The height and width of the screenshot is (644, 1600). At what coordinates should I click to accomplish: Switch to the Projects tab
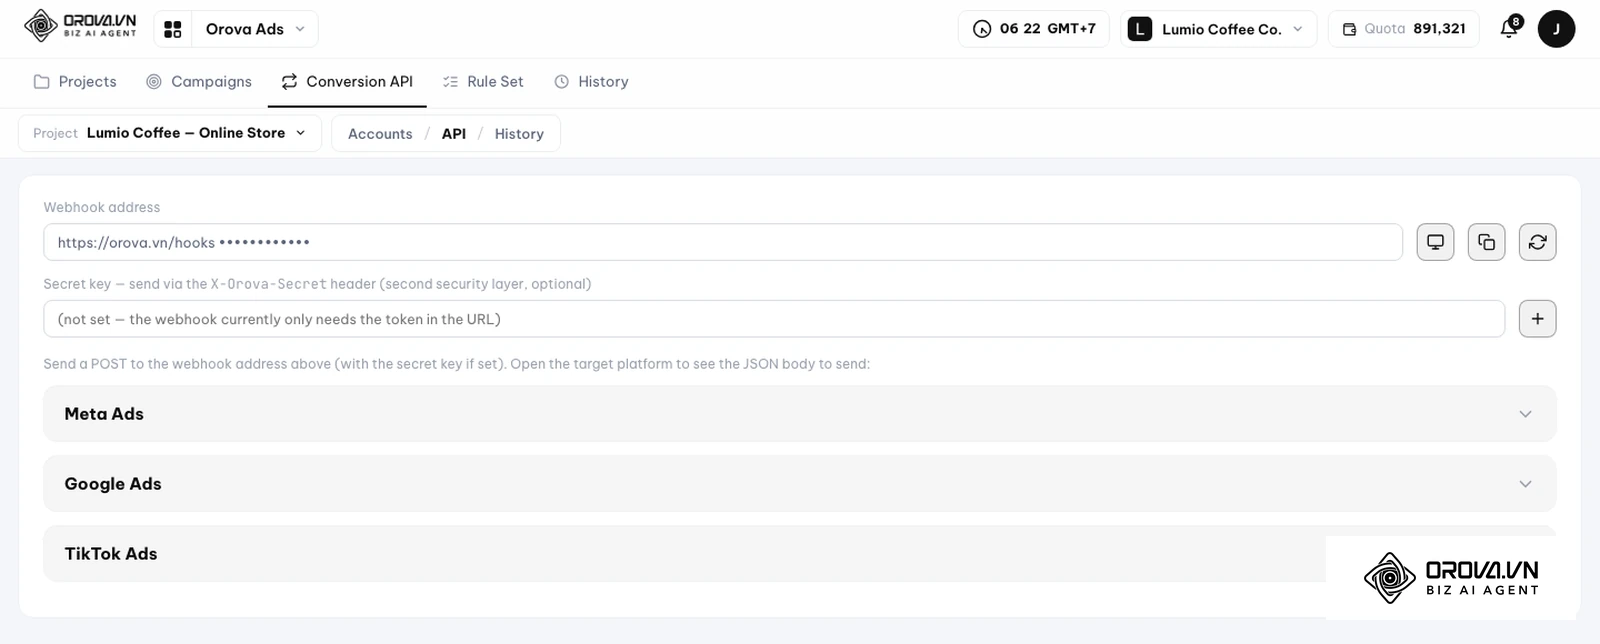point(75,82)
